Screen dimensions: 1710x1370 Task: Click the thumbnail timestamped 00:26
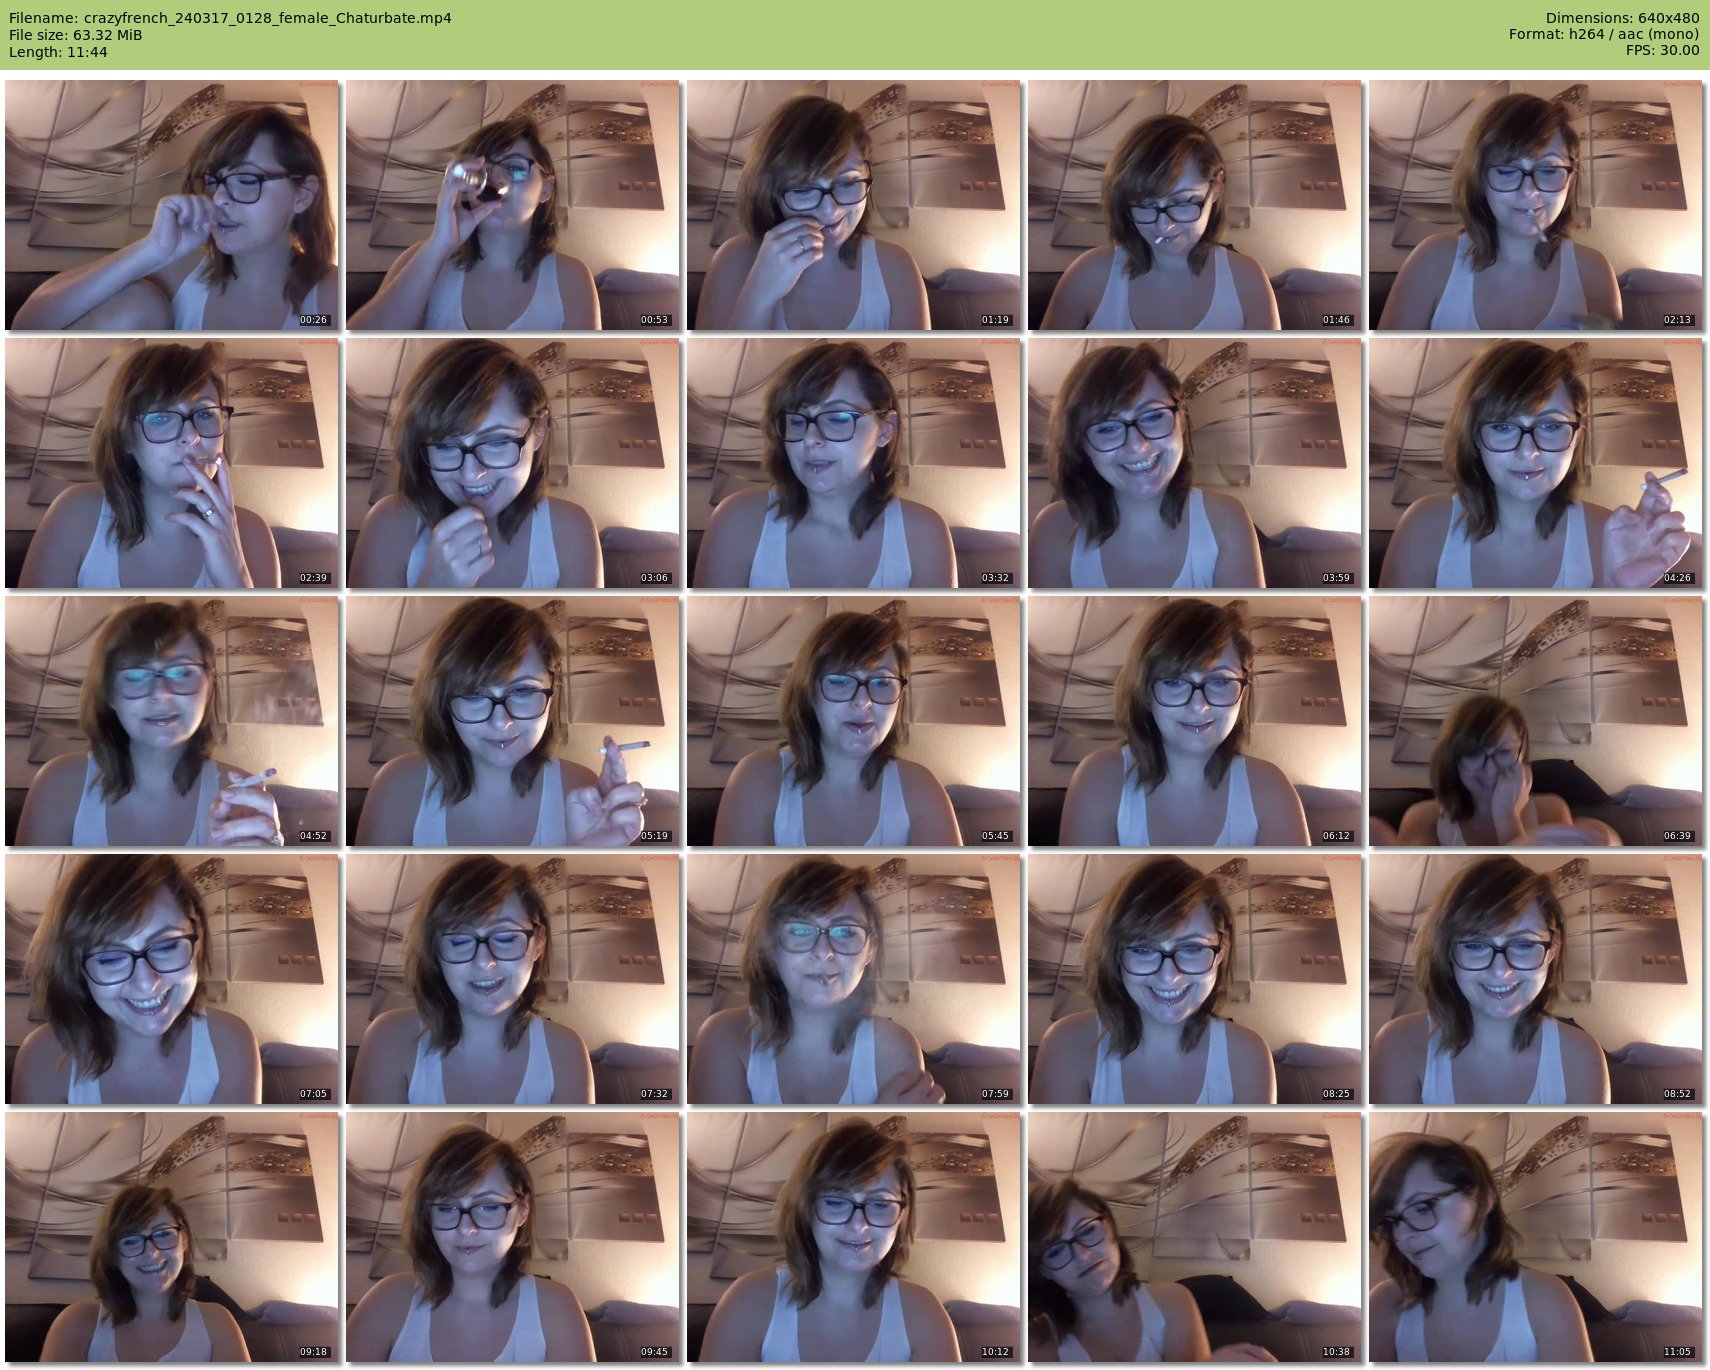point(171,205)
